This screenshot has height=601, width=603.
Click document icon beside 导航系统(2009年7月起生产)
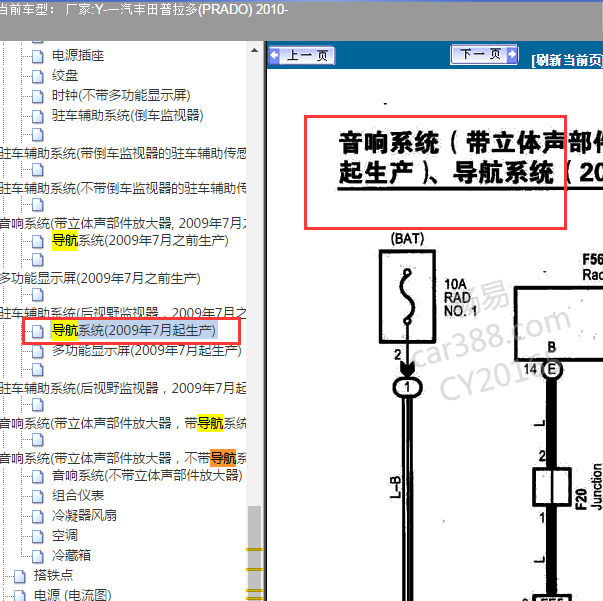click(37, 331)
